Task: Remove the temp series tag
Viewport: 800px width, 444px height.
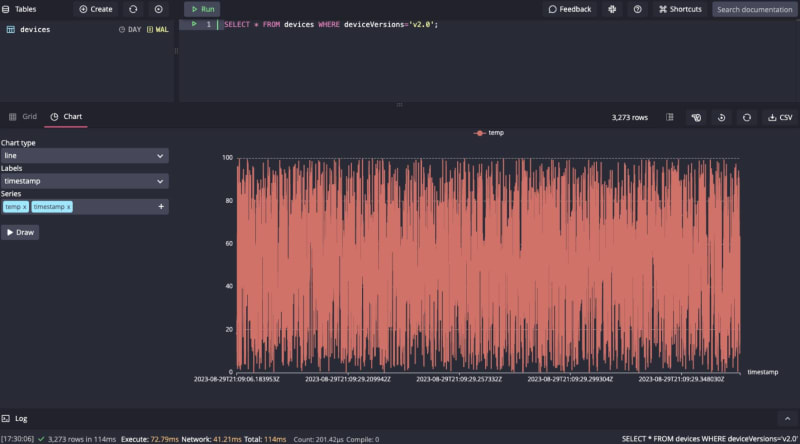Action: click(24, 207)
